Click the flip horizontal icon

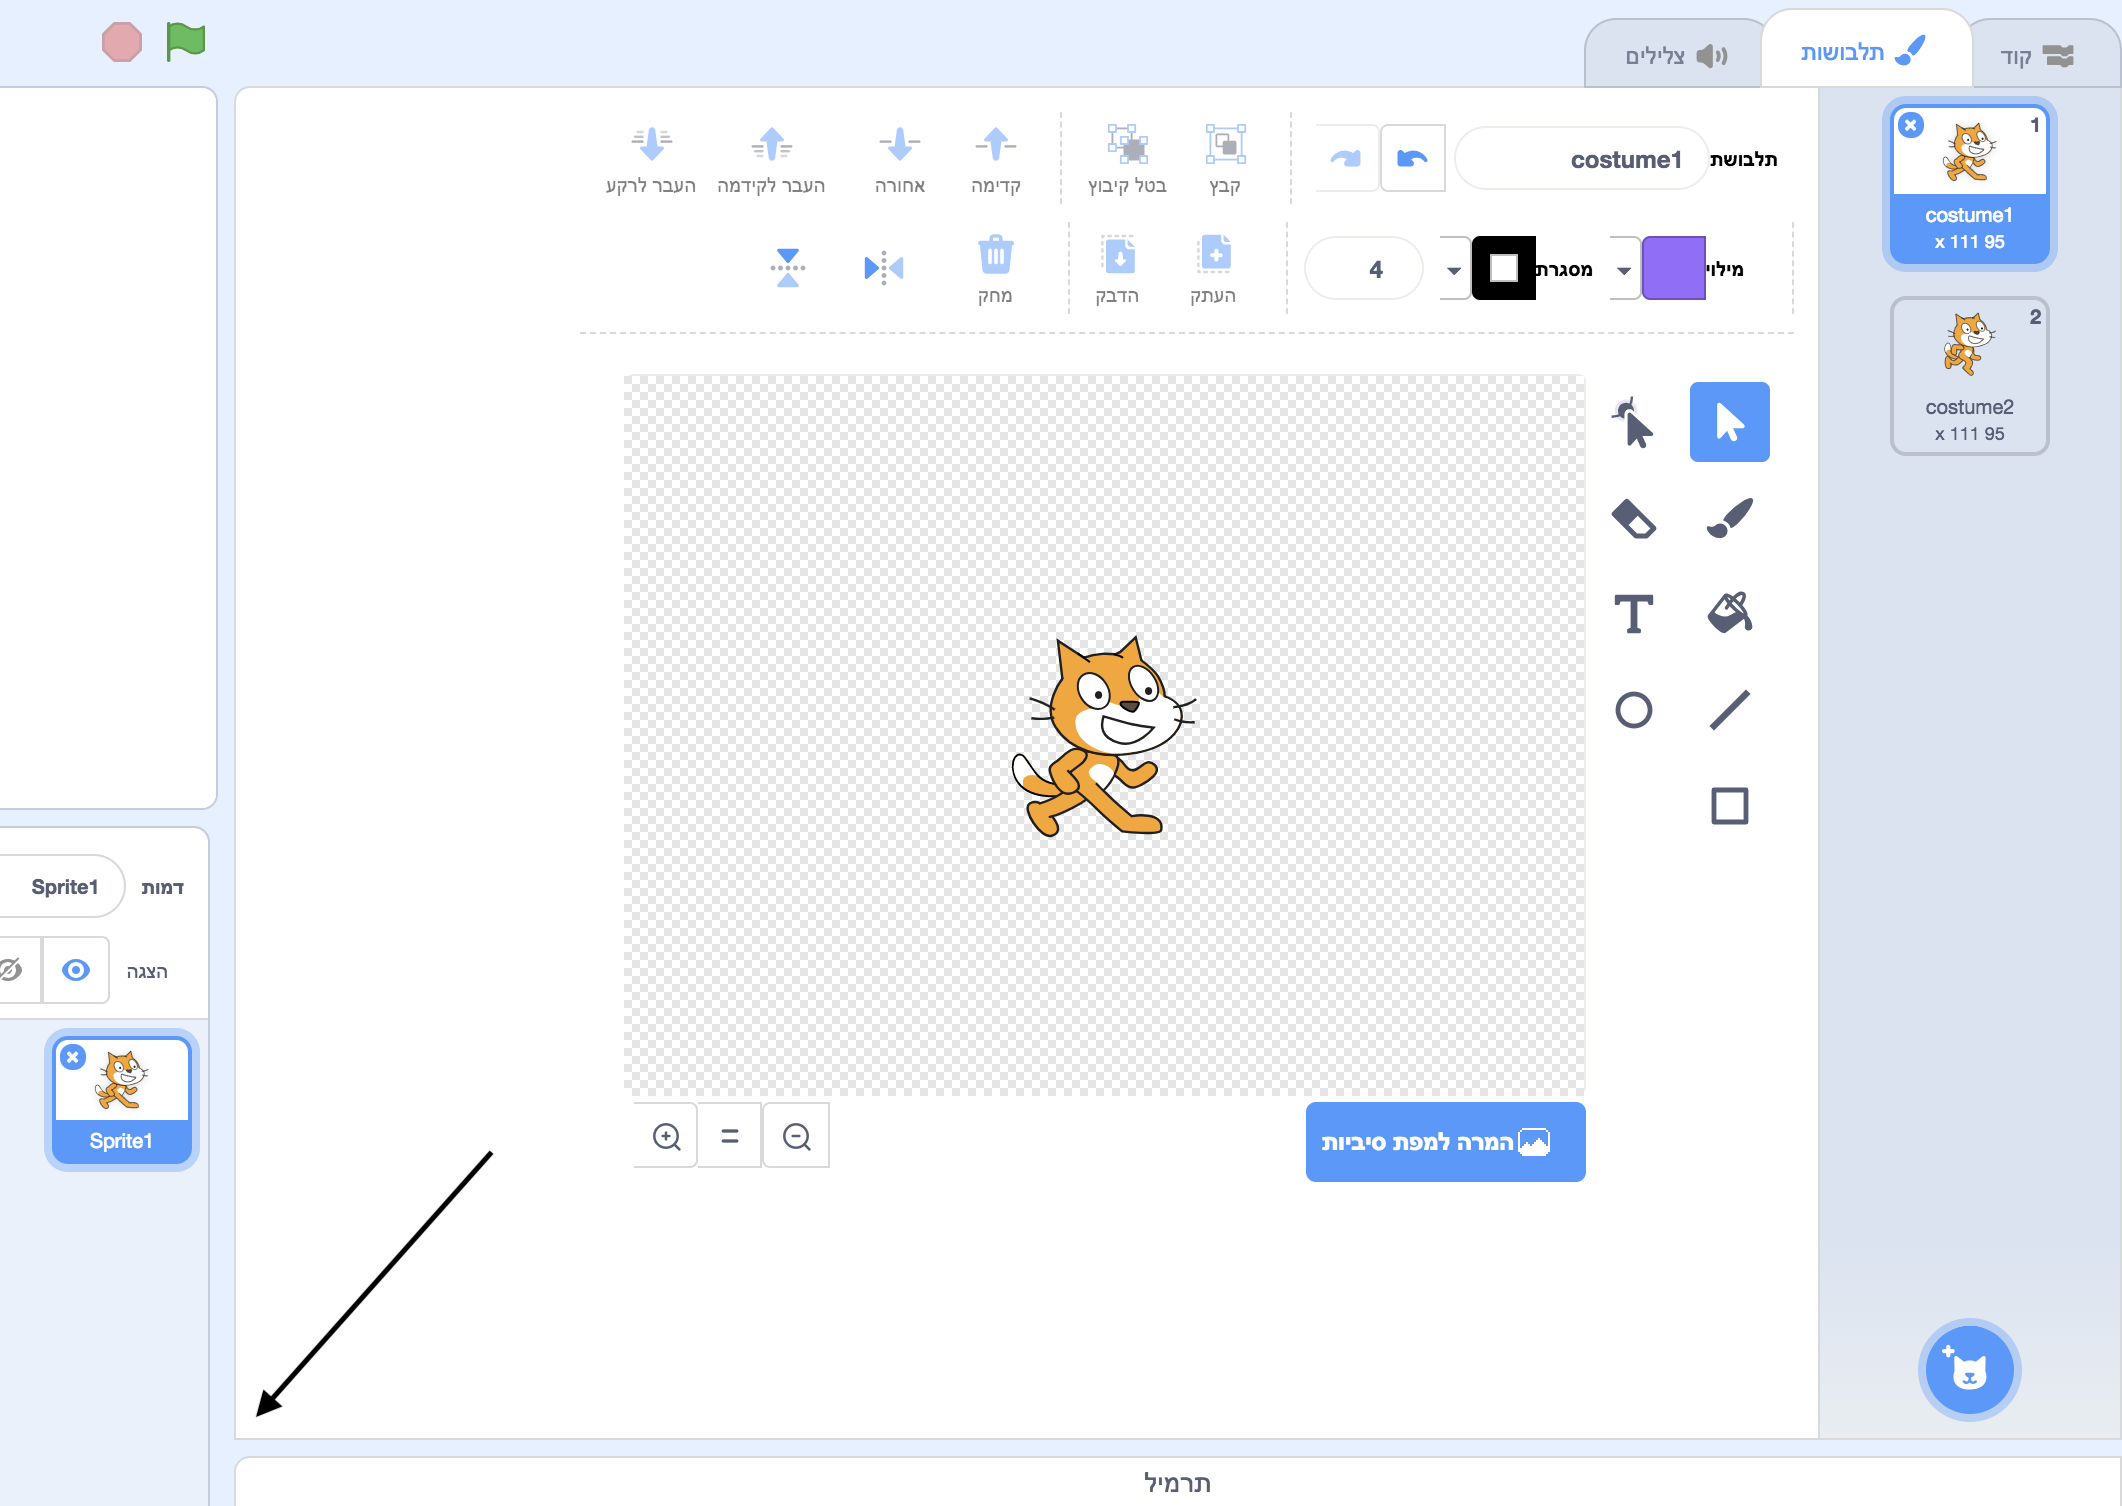pos(884,268)
